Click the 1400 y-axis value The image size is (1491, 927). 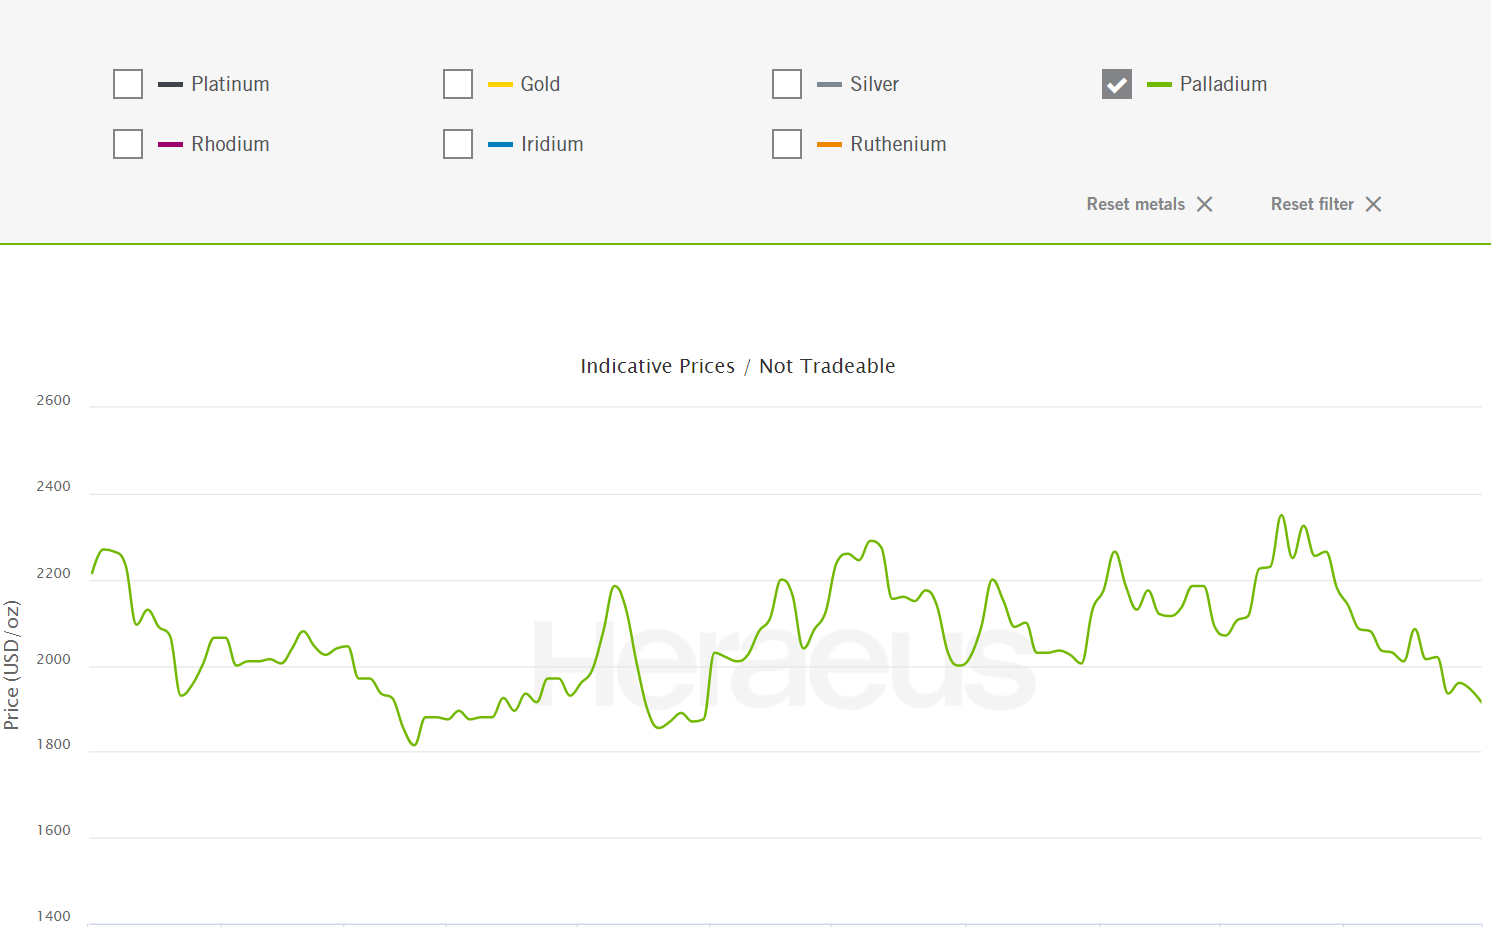pos(54,916)
